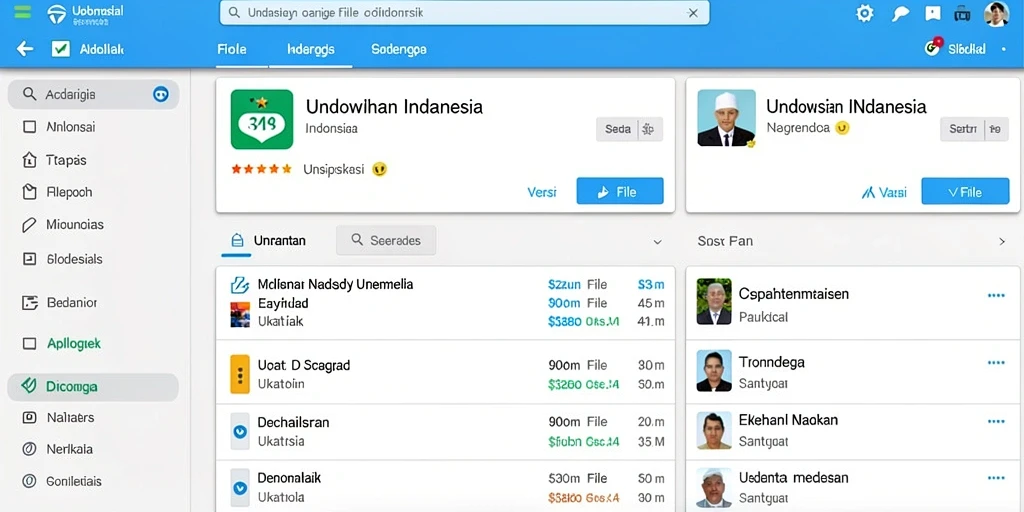Select Nnlonsai in the sidebar
The height and width of the screenshot is (512, 1024).
(71, 127)
